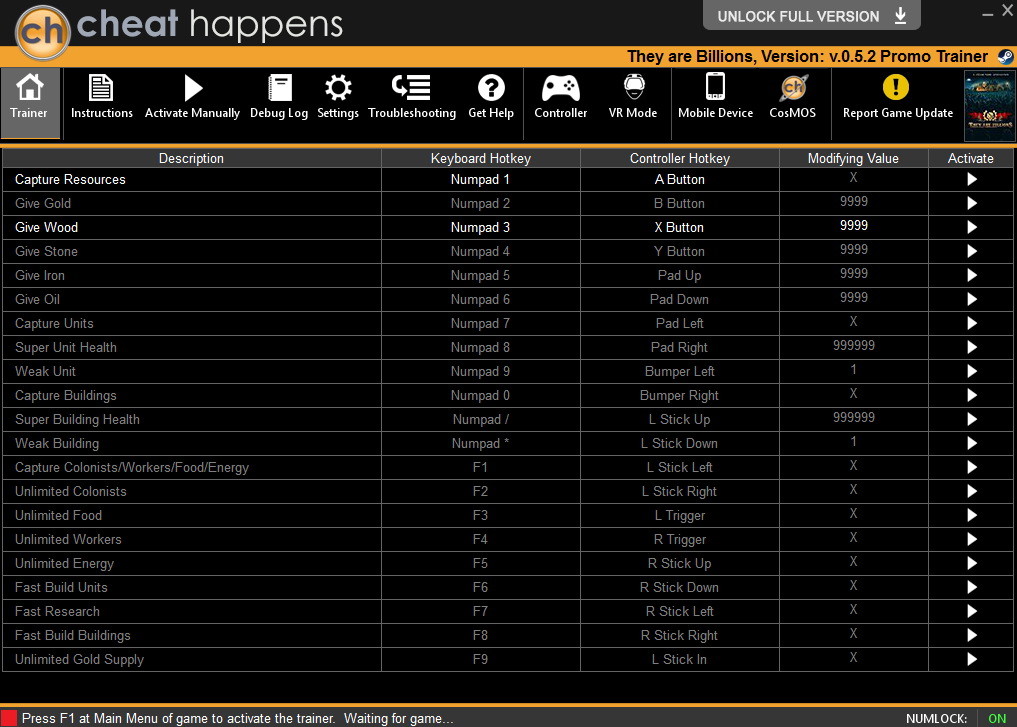Click the Steam icon beside trainer title
The image size is (1017, 727).
pyautogui.click(x=1005, y=56)
